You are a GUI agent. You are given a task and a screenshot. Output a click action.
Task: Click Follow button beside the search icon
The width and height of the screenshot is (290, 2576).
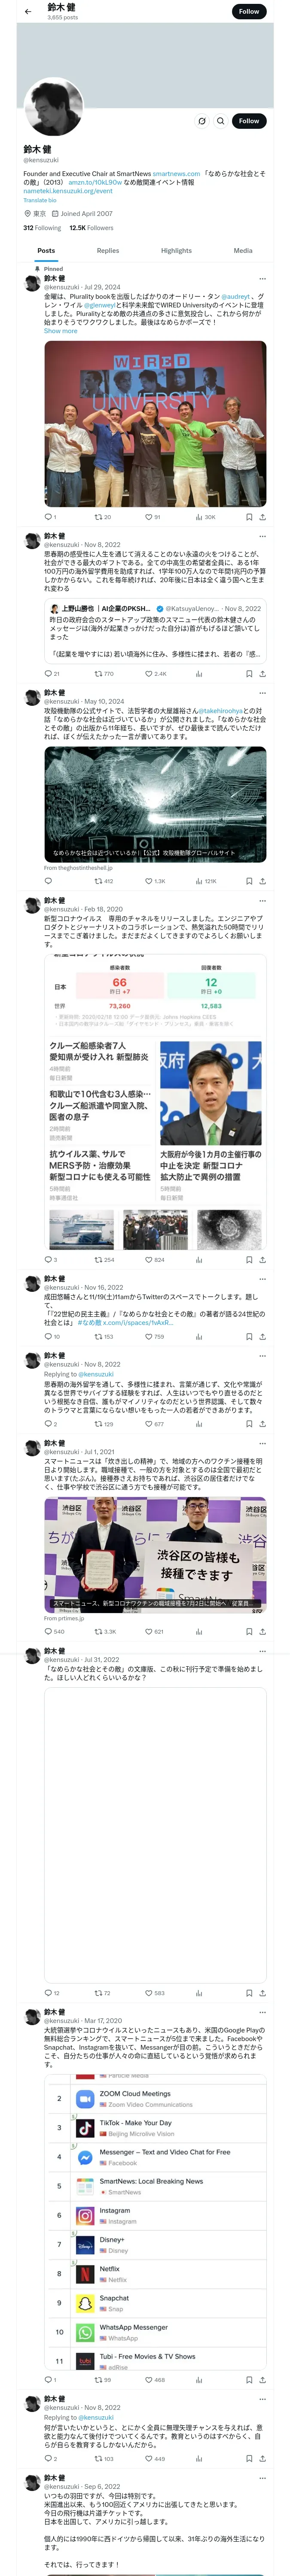tap(249, 121)
